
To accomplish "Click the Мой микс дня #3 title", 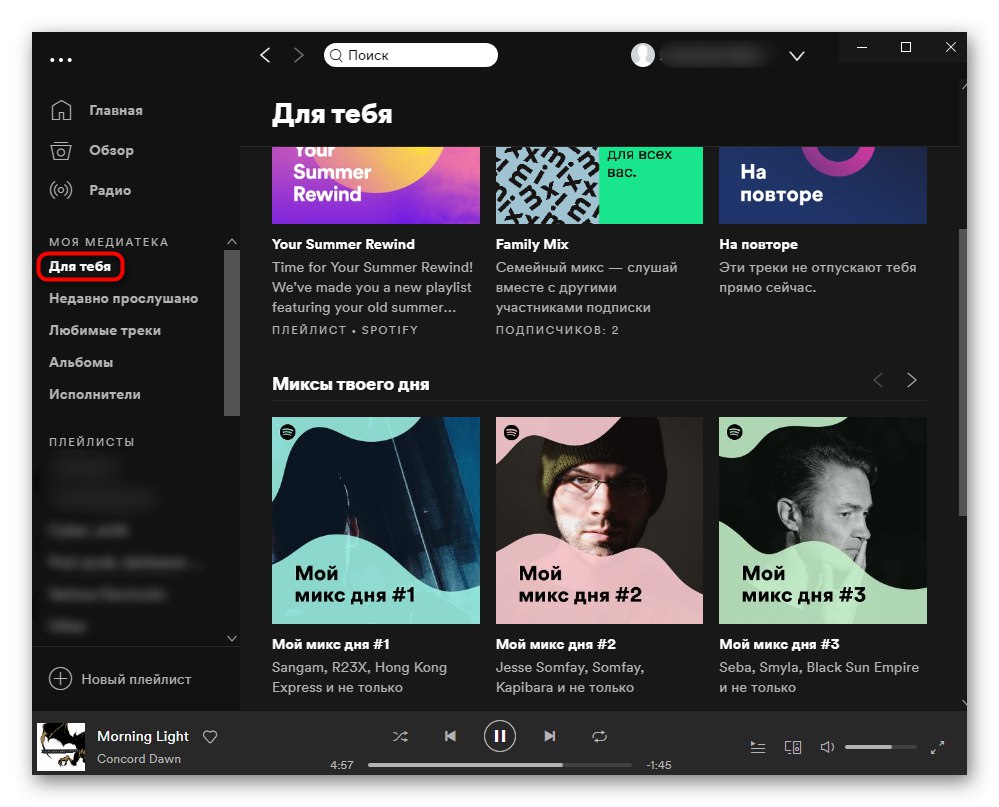I will tap(779, 645).
